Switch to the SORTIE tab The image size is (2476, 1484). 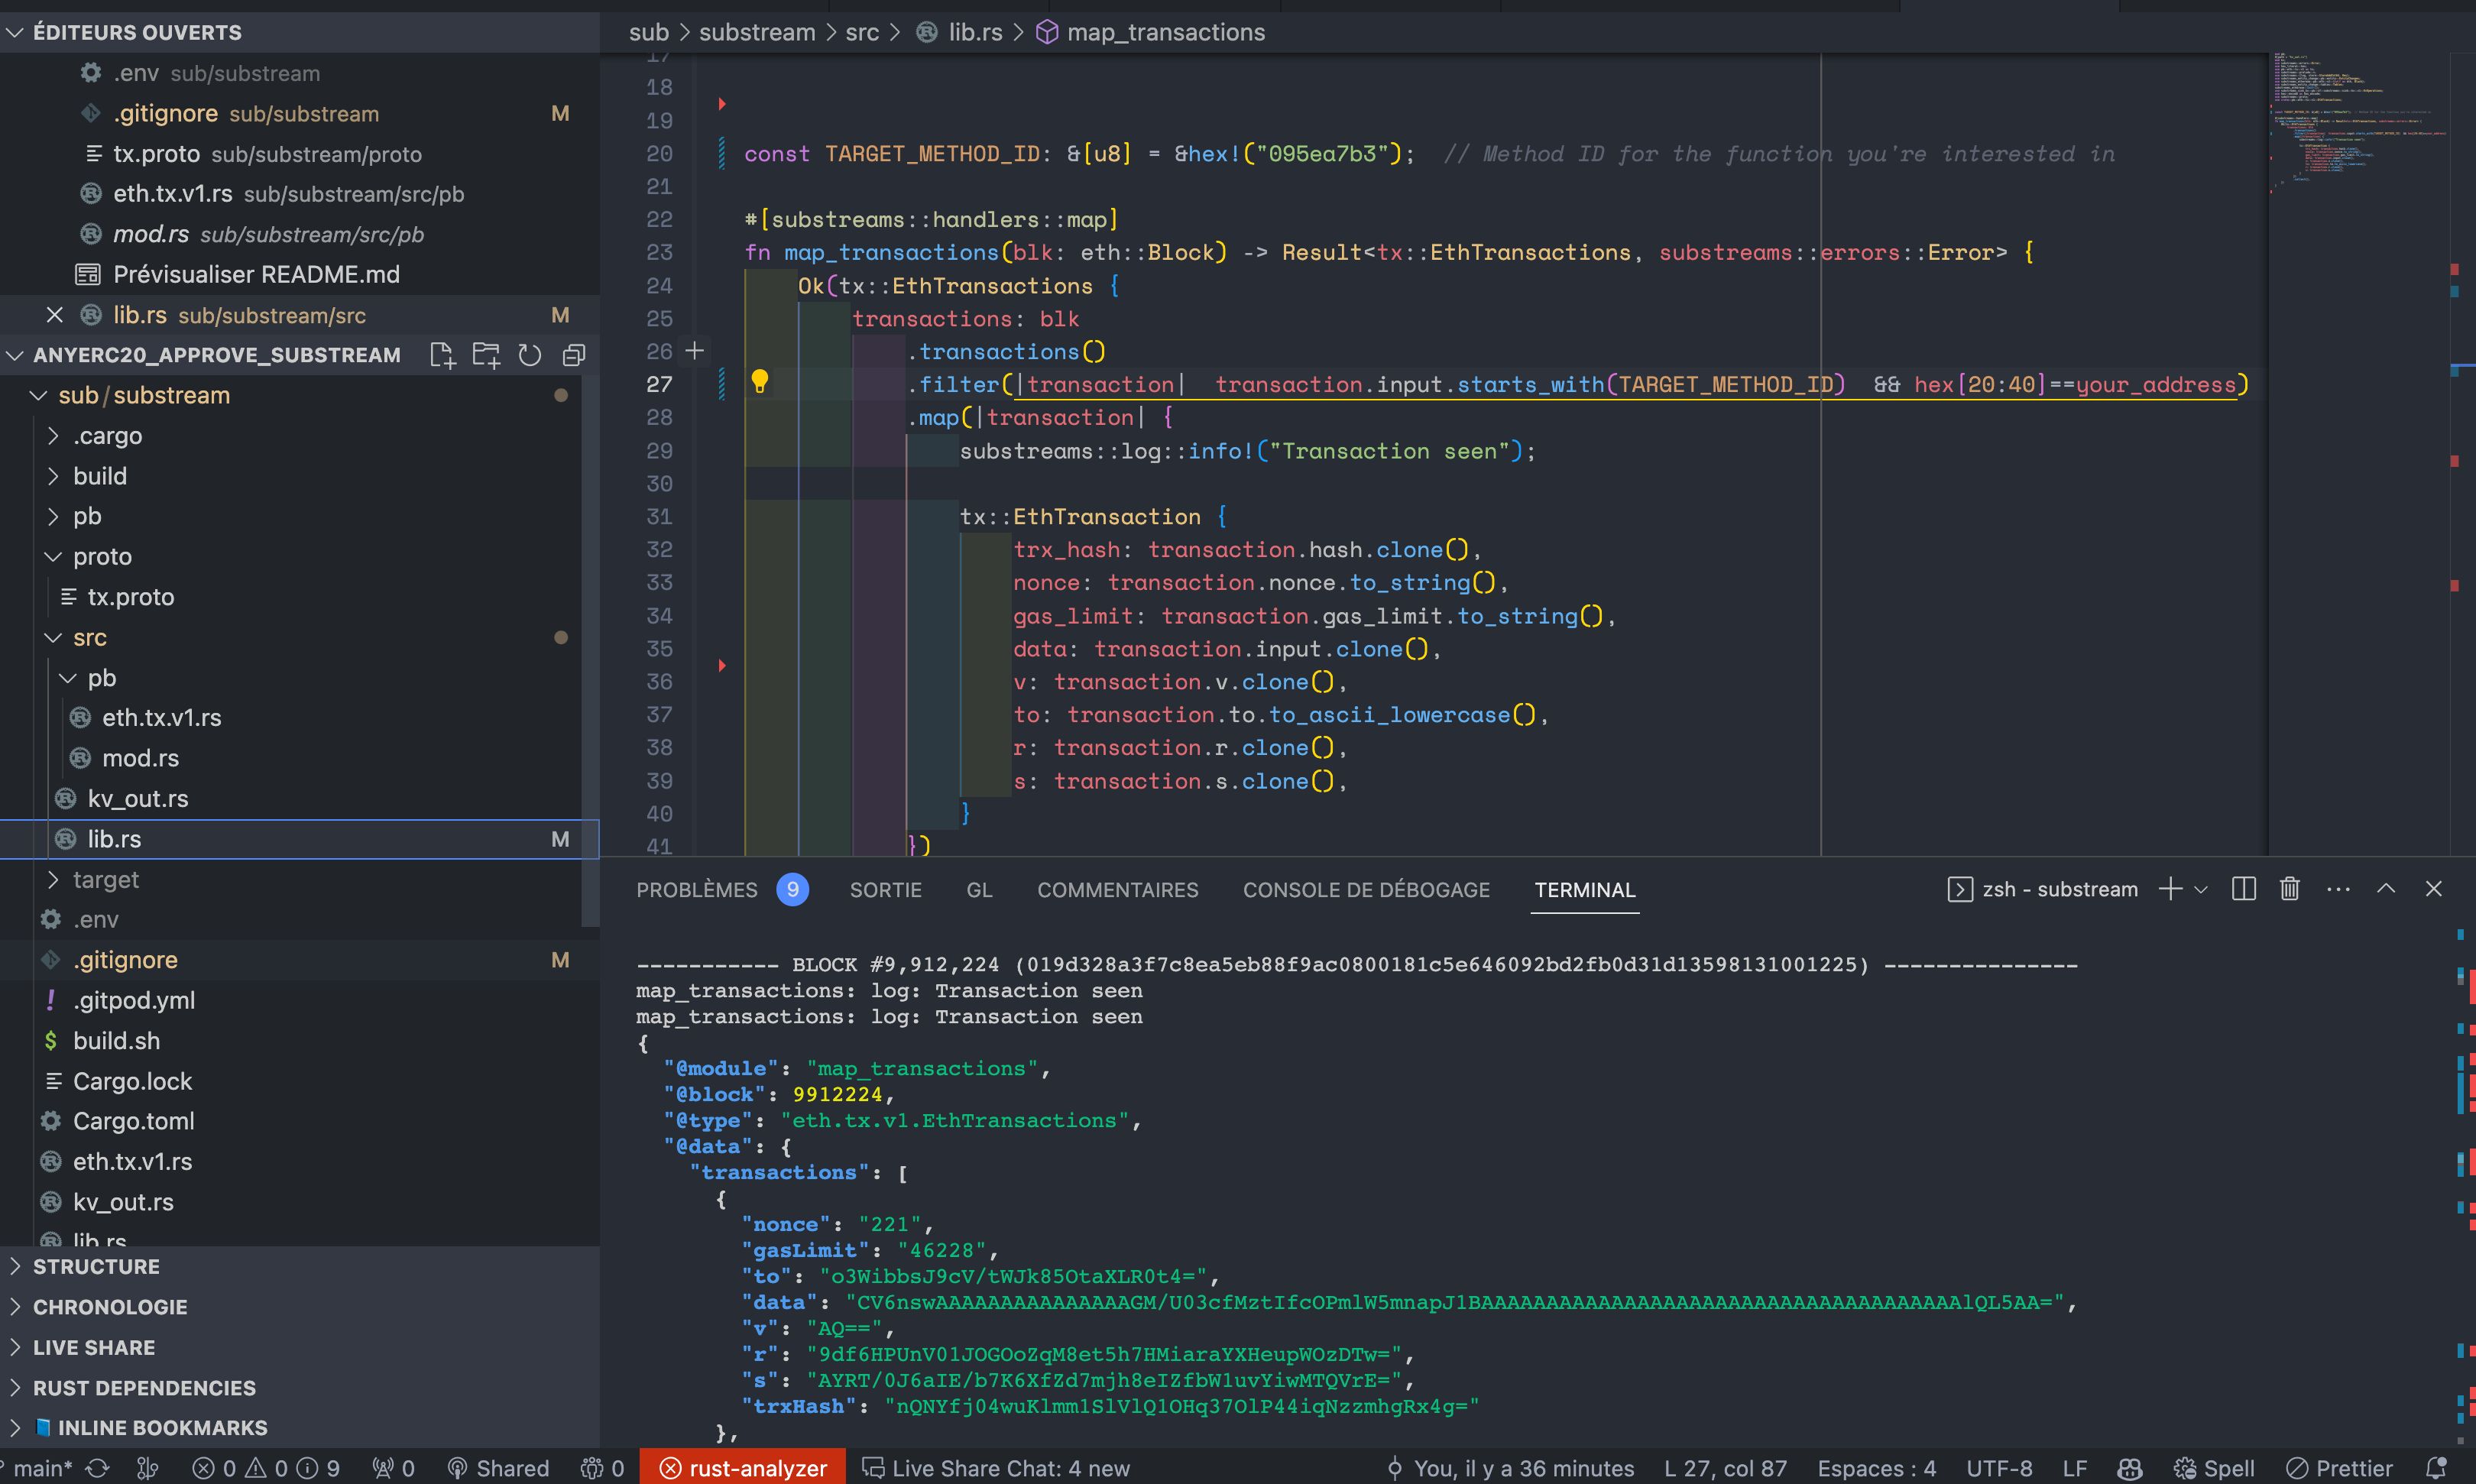pyautogui.click(x=885, y=889)
